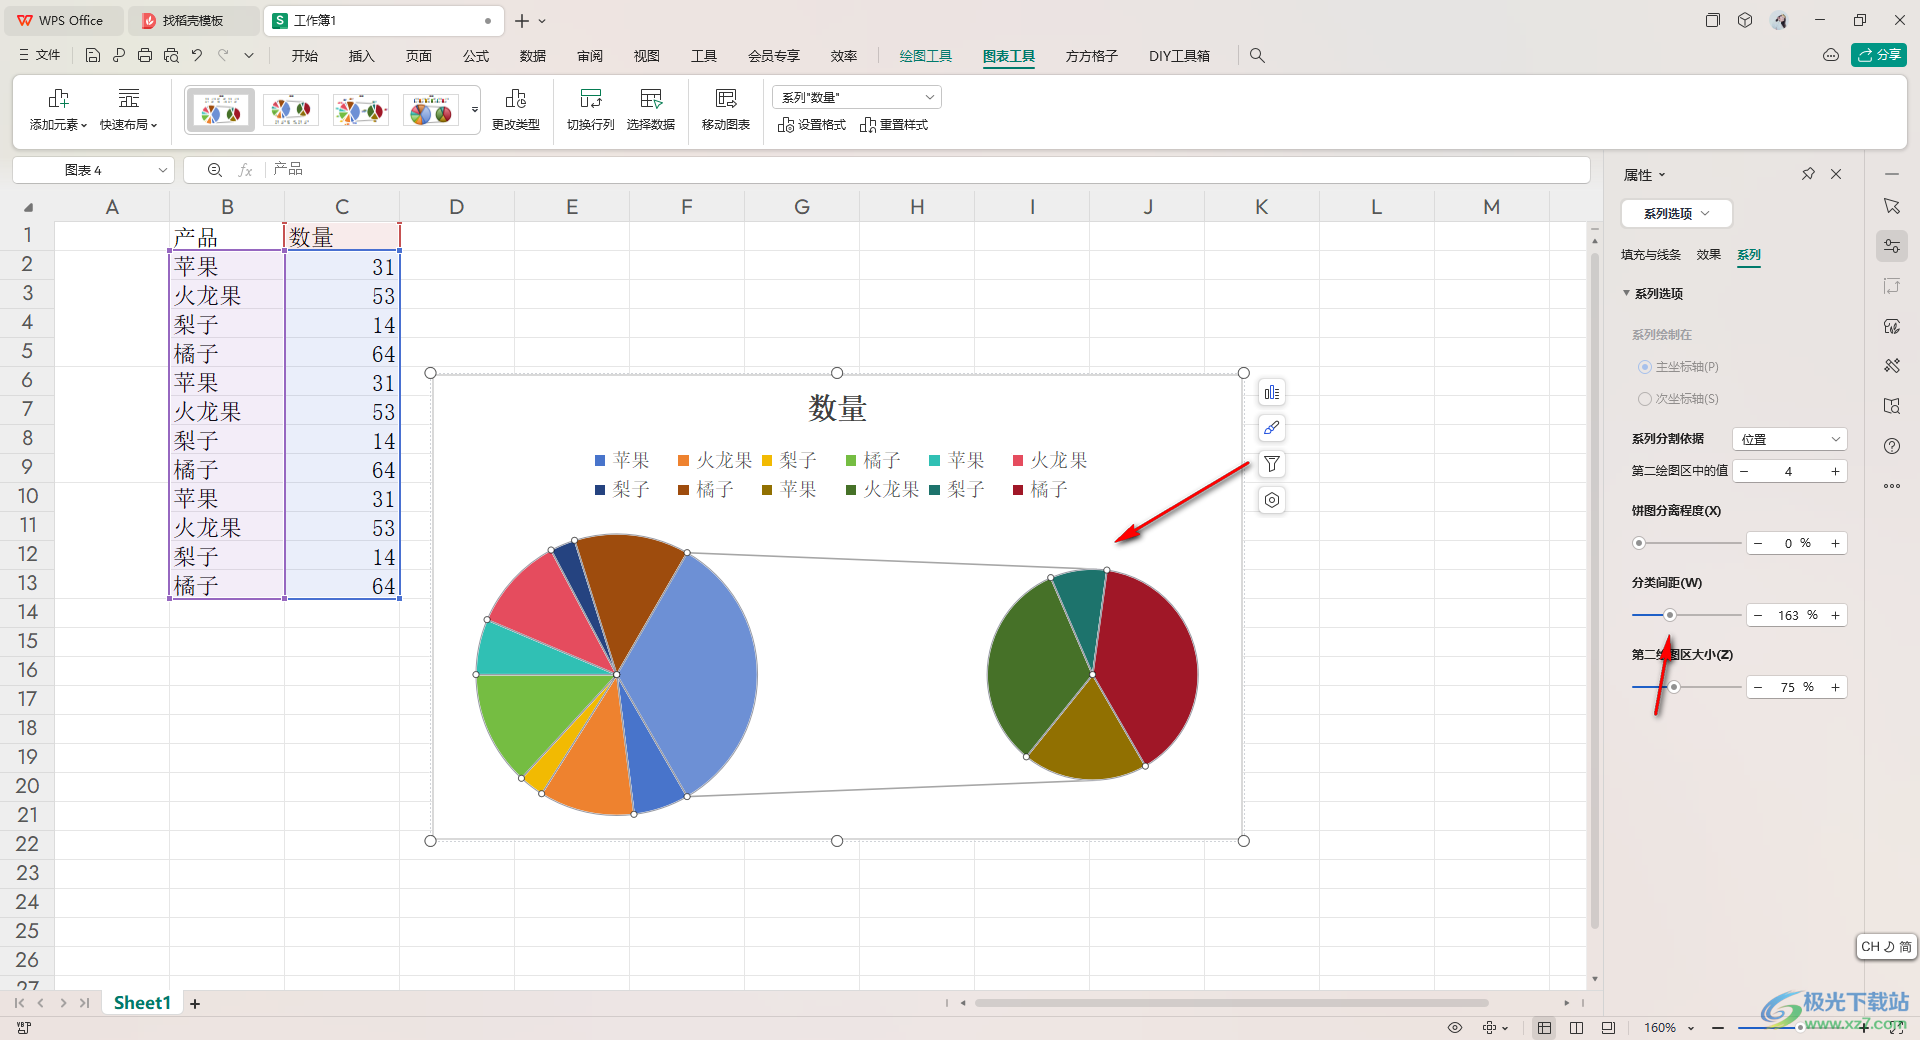Click the 重置样式 (Reset Style) button
The image size is (1920, 1040).
tap(894, 125)
